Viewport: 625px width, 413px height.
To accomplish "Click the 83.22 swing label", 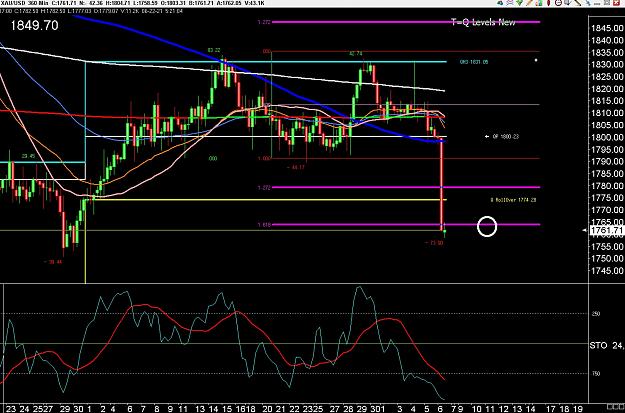I will click(214, 50).
